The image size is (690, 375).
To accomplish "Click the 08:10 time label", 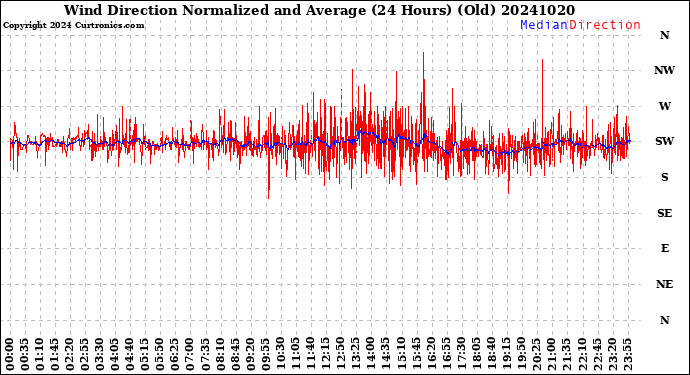I will click(220, 354).
